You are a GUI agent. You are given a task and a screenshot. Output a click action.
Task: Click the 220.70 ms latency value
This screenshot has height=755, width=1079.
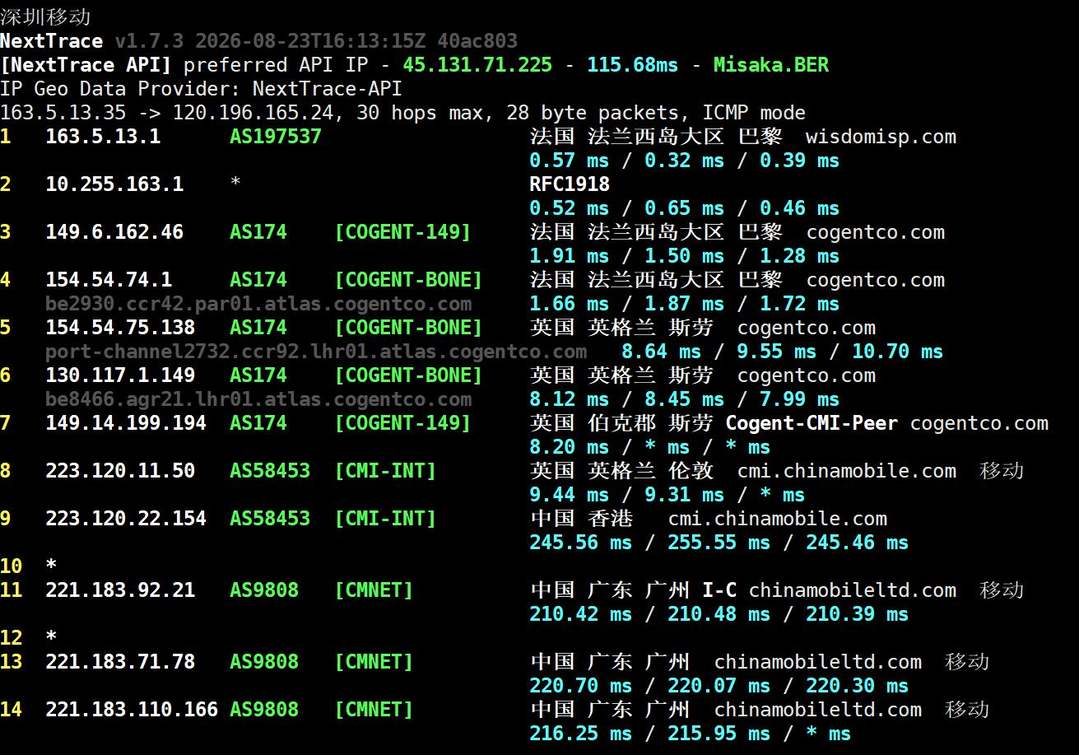[x=580, y=685]
